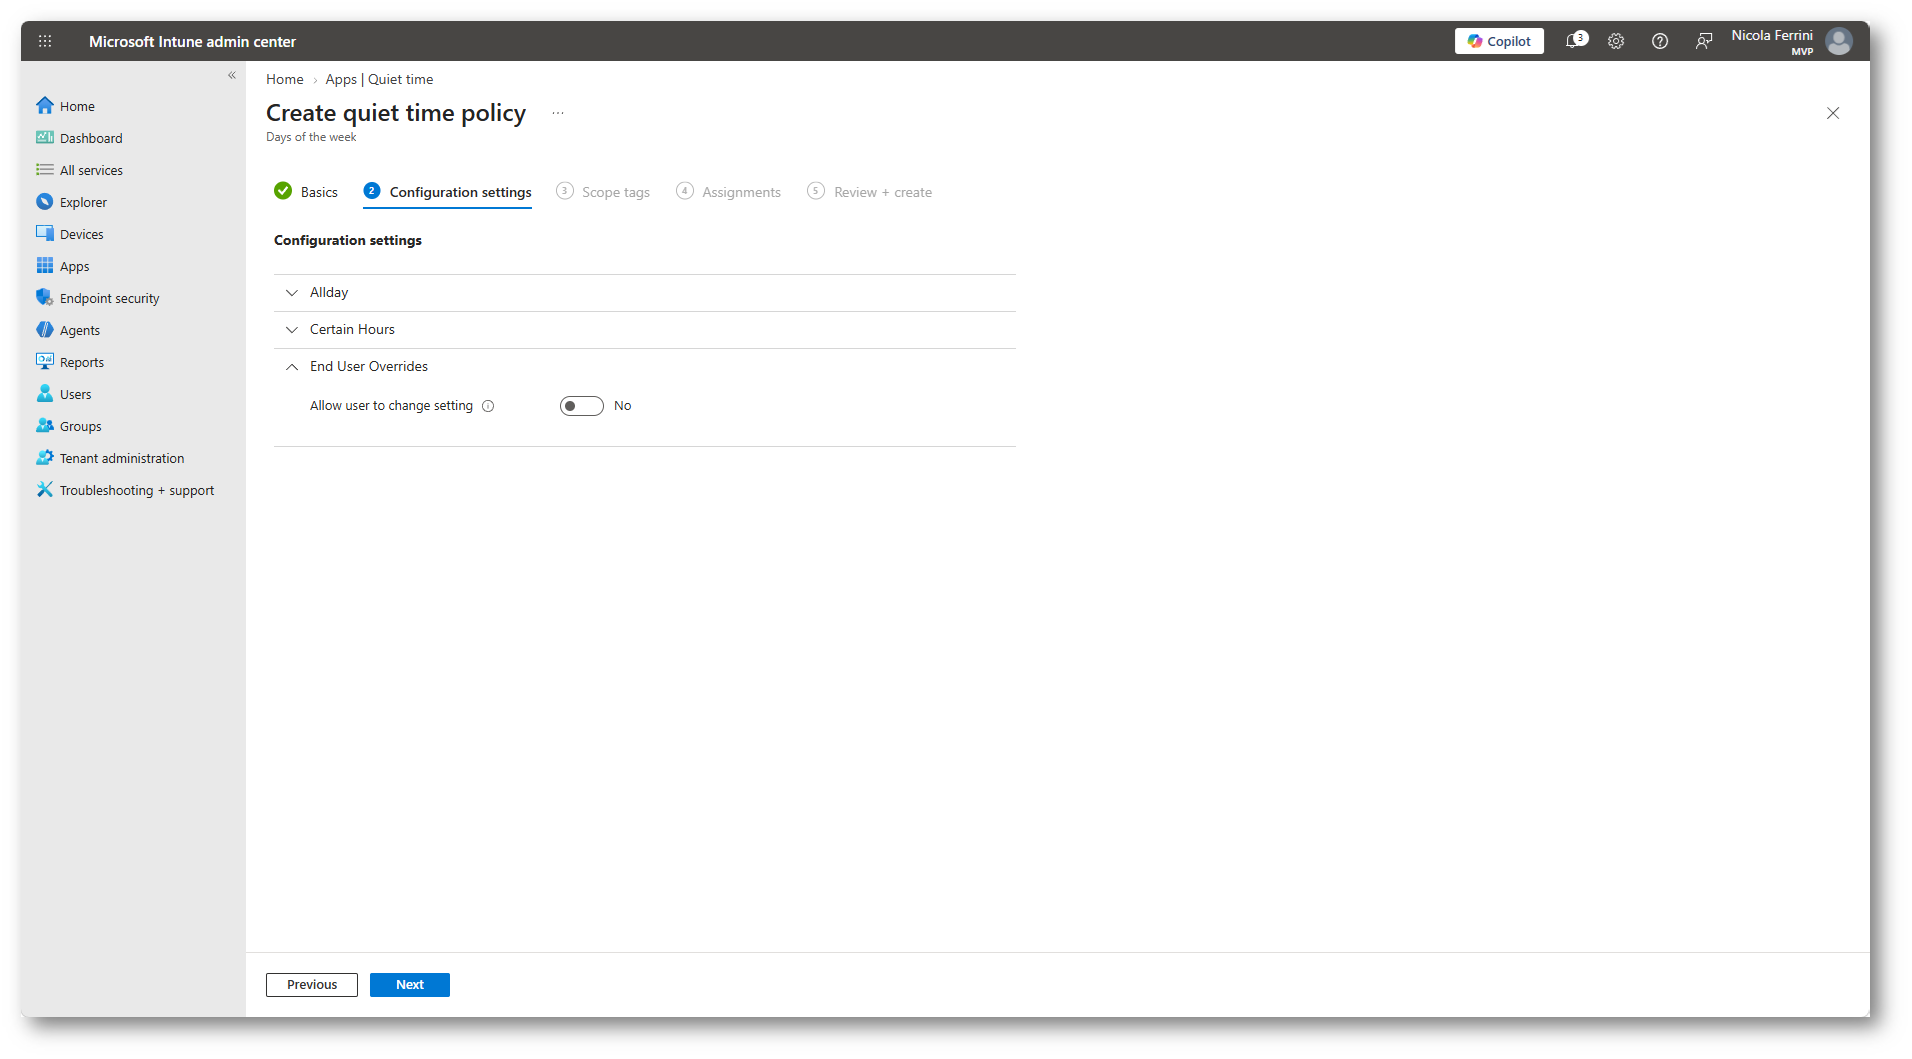Open the settings gear icon

1616,41
